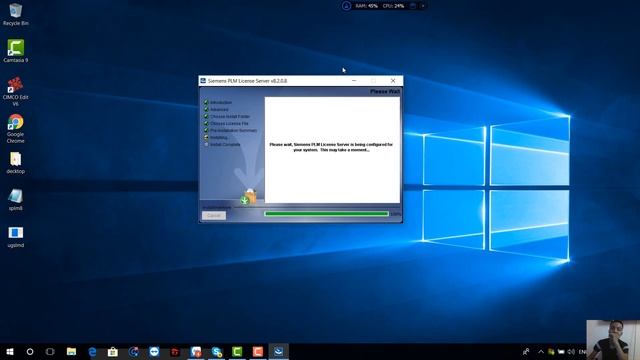Select the Choose Install Folder step

tap(230, 116)
